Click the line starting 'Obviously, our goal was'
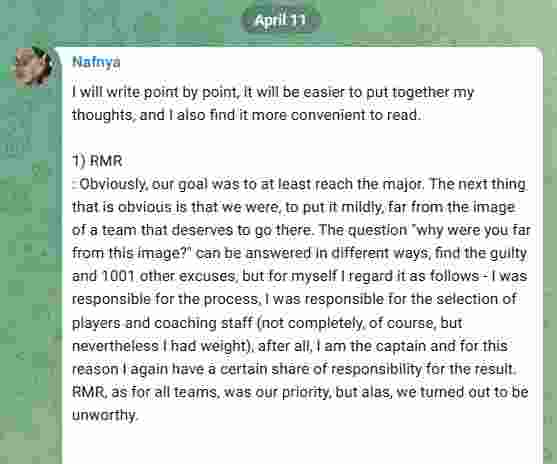Viewport: 557px width, 464px height. click(299, 184)
